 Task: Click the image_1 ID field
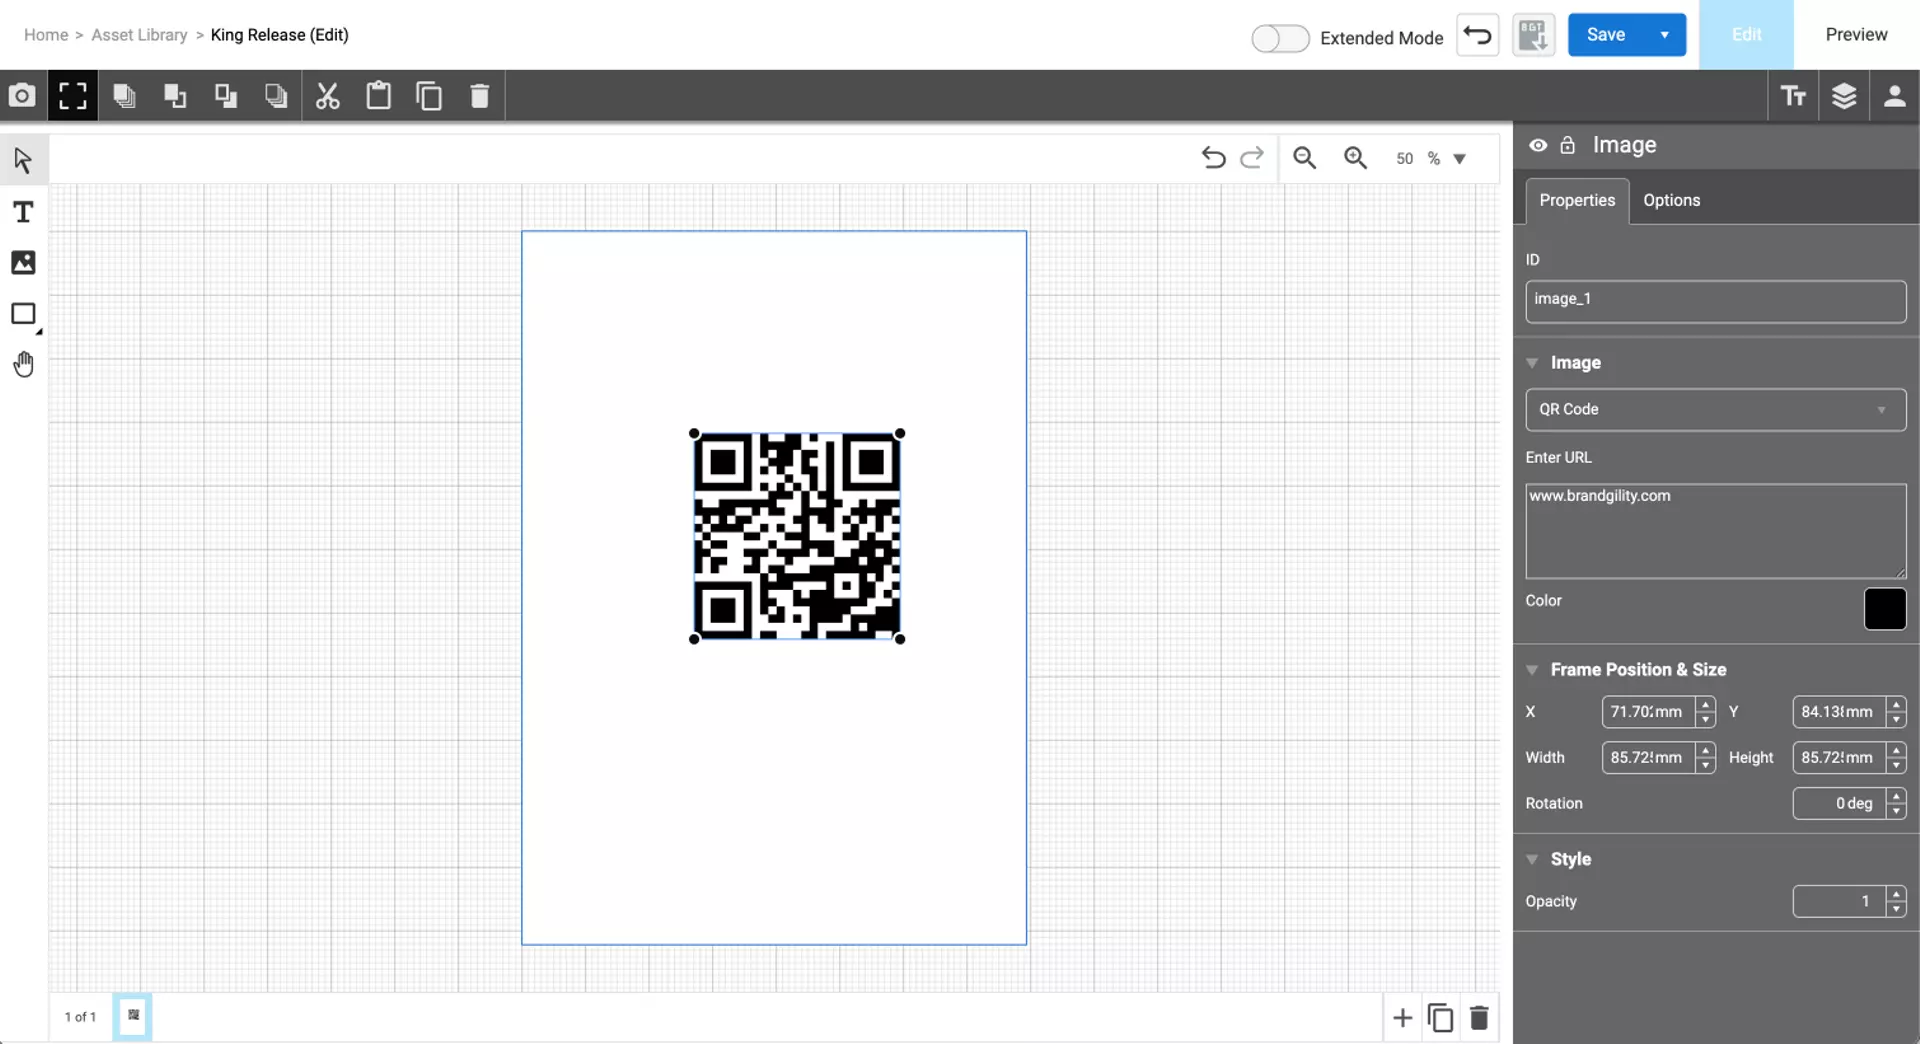(1716, 301)
